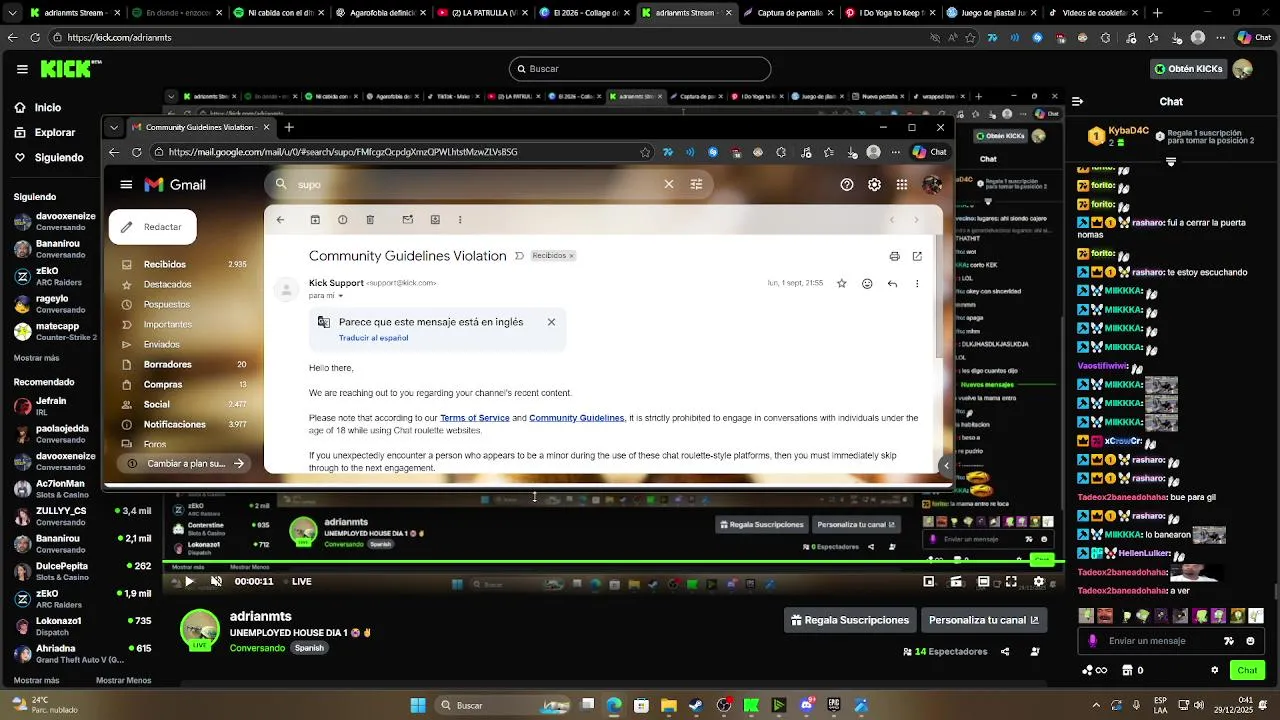
Task: Open chat settings gear below message box
Action: [1215, 670]
